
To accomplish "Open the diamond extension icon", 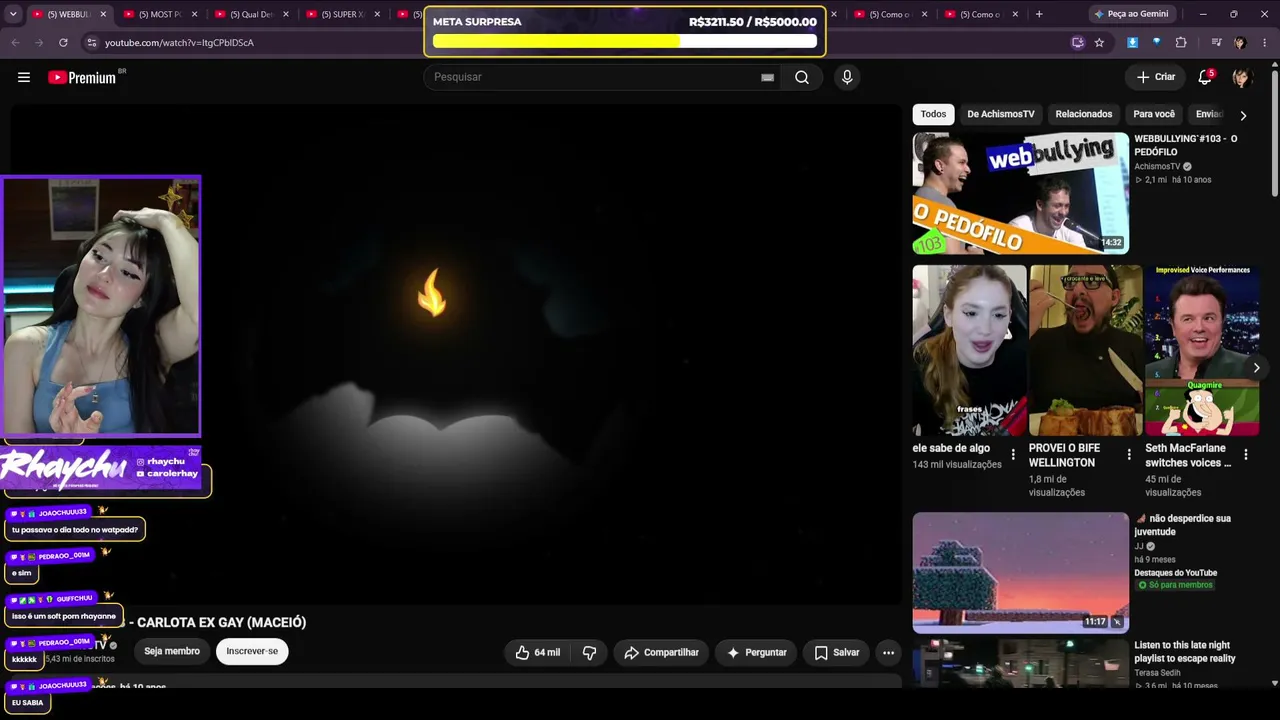I will pos(1157,43).
